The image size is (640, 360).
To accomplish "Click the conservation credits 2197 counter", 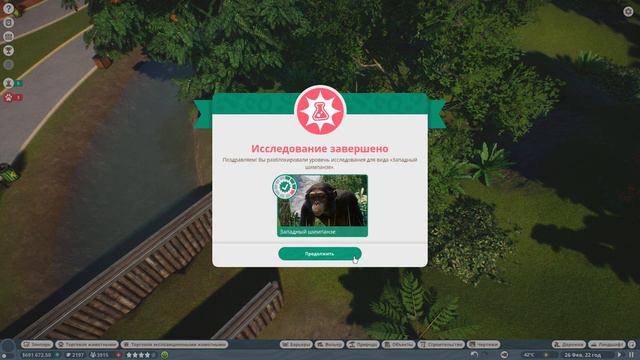I will pyautogui.click(x=75, y=355).
